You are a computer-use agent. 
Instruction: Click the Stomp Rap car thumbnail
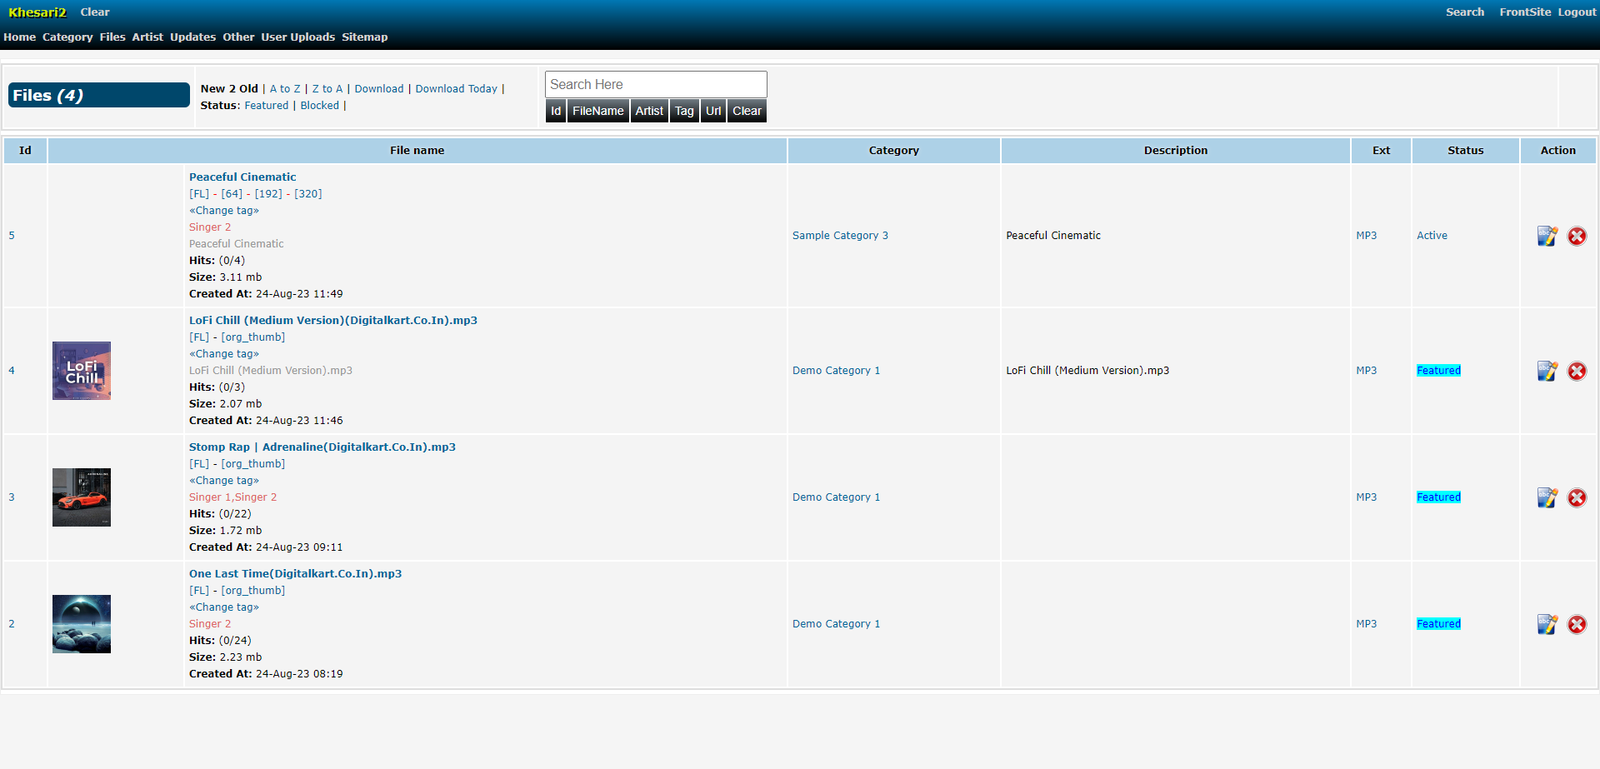click(81, 497)
